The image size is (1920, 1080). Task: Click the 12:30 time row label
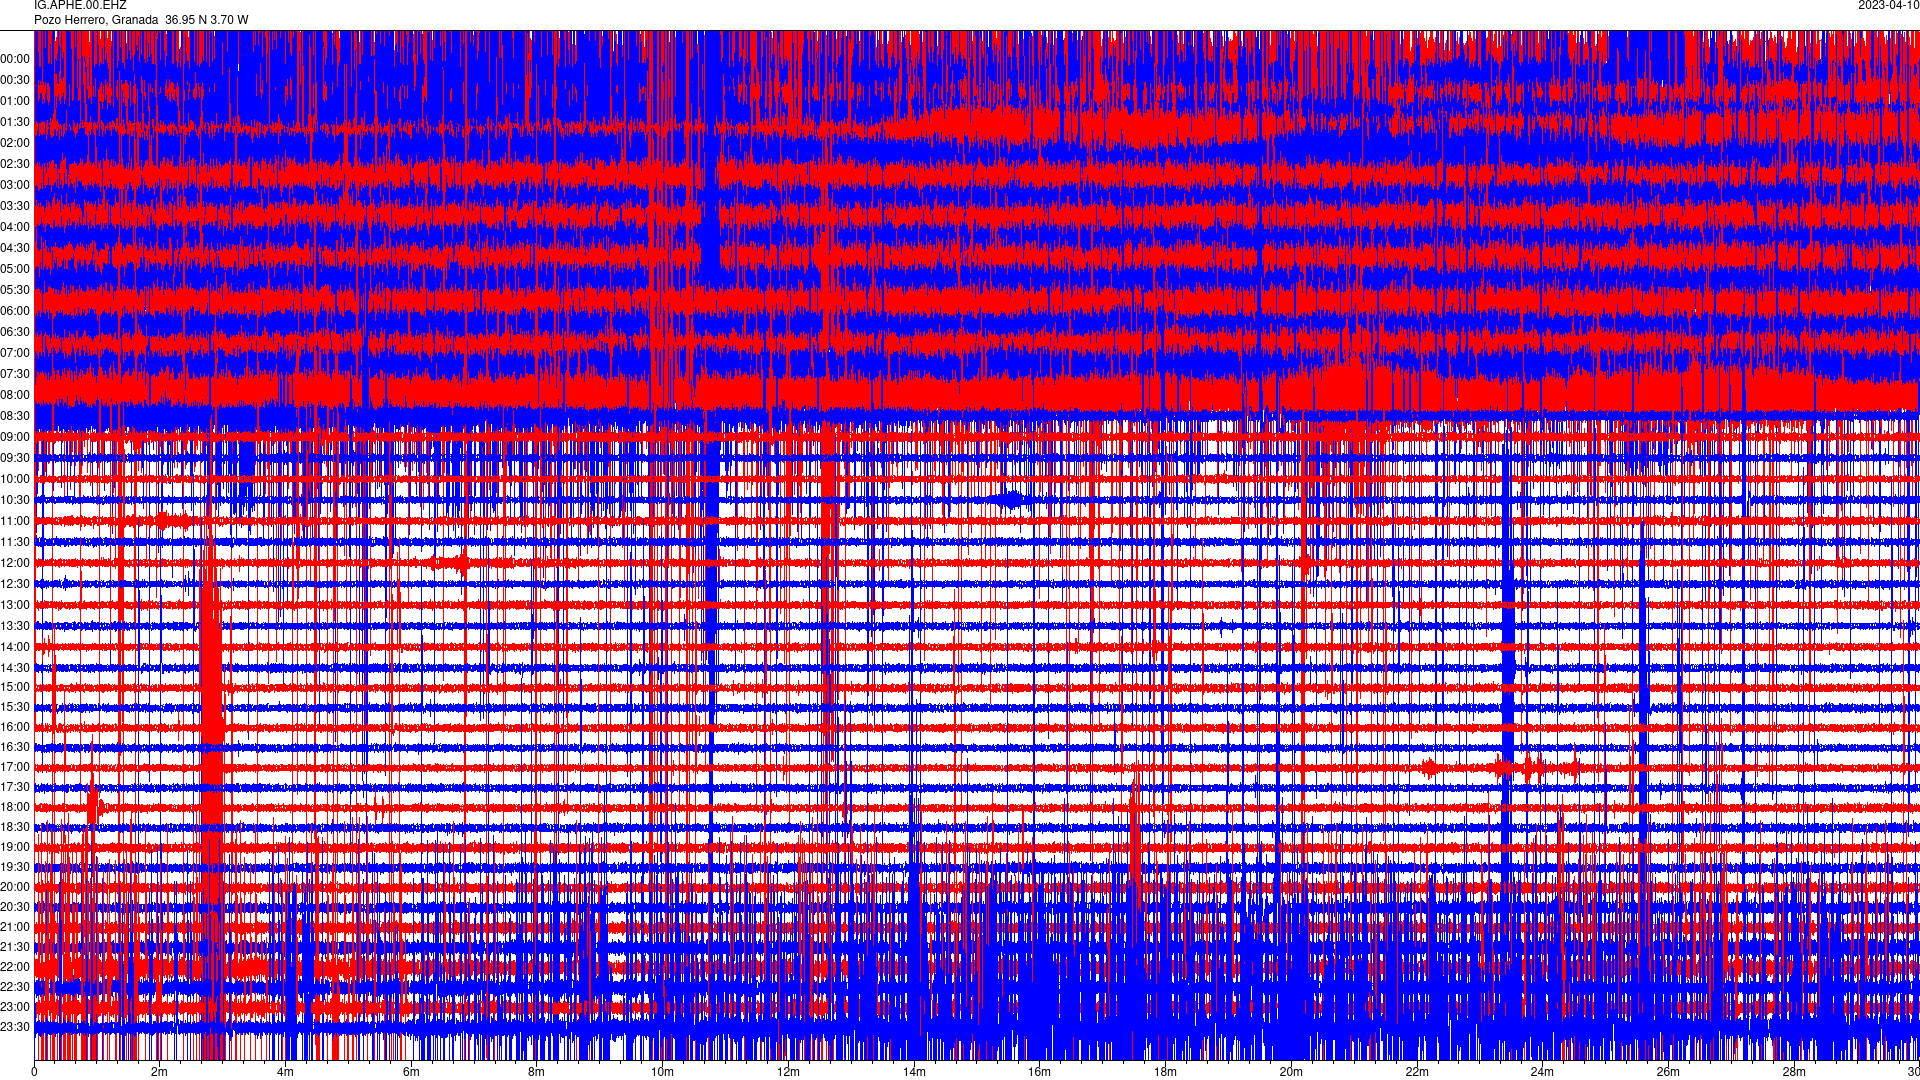(x=15, y=584)
